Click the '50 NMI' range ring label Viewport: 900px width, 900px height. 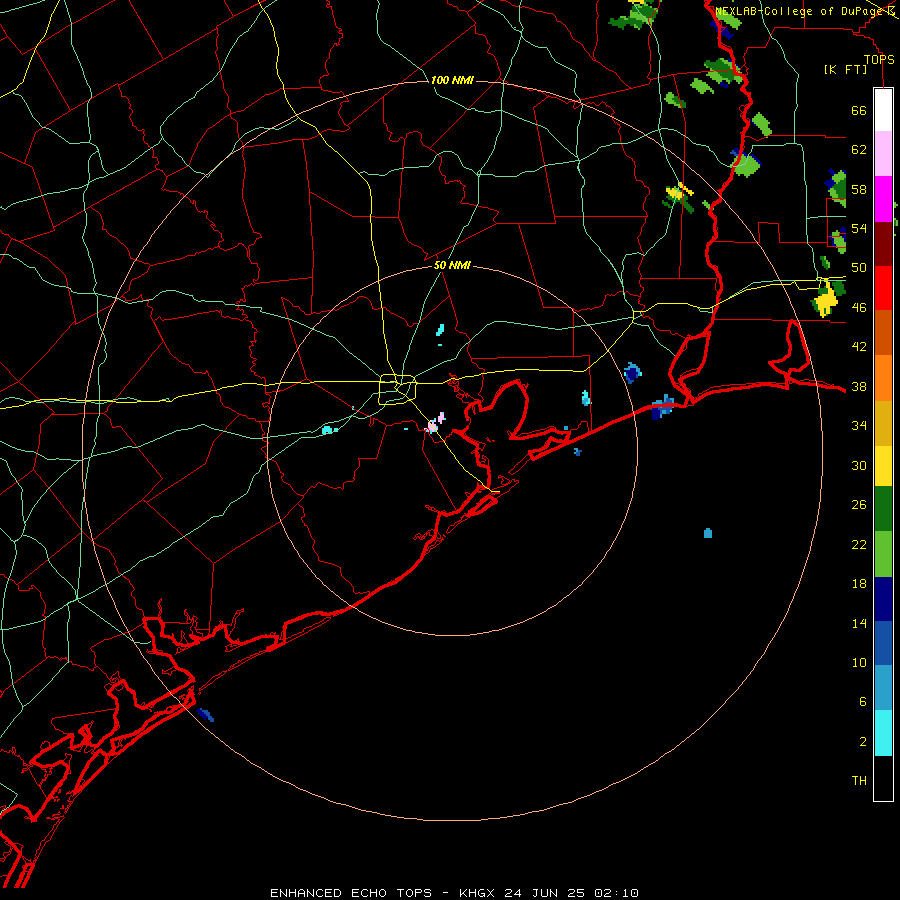point(452,265)
